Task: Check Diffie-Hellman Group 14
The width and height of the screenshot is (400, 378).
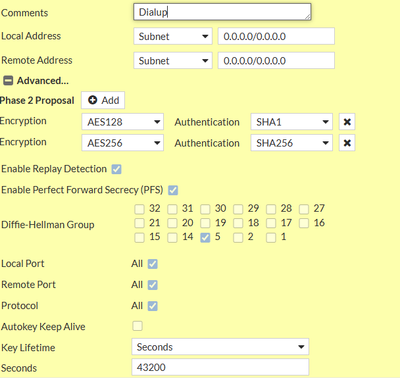Action: pyautogui.click(x=172, y=237)
